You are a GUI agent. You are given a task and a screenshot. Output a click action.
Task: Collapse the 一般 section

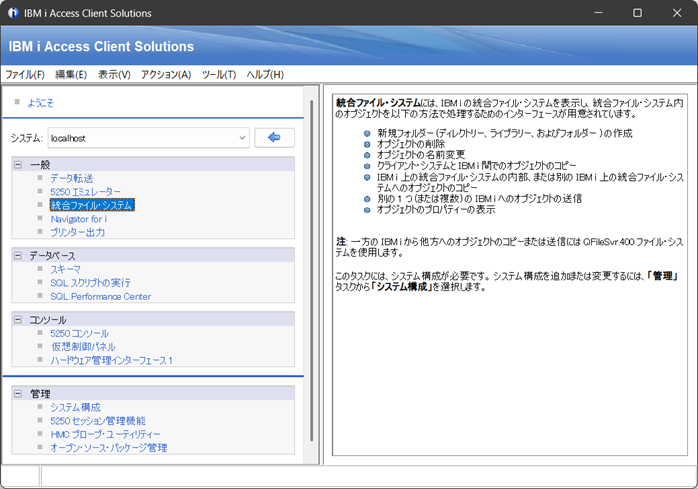(18, 164)
